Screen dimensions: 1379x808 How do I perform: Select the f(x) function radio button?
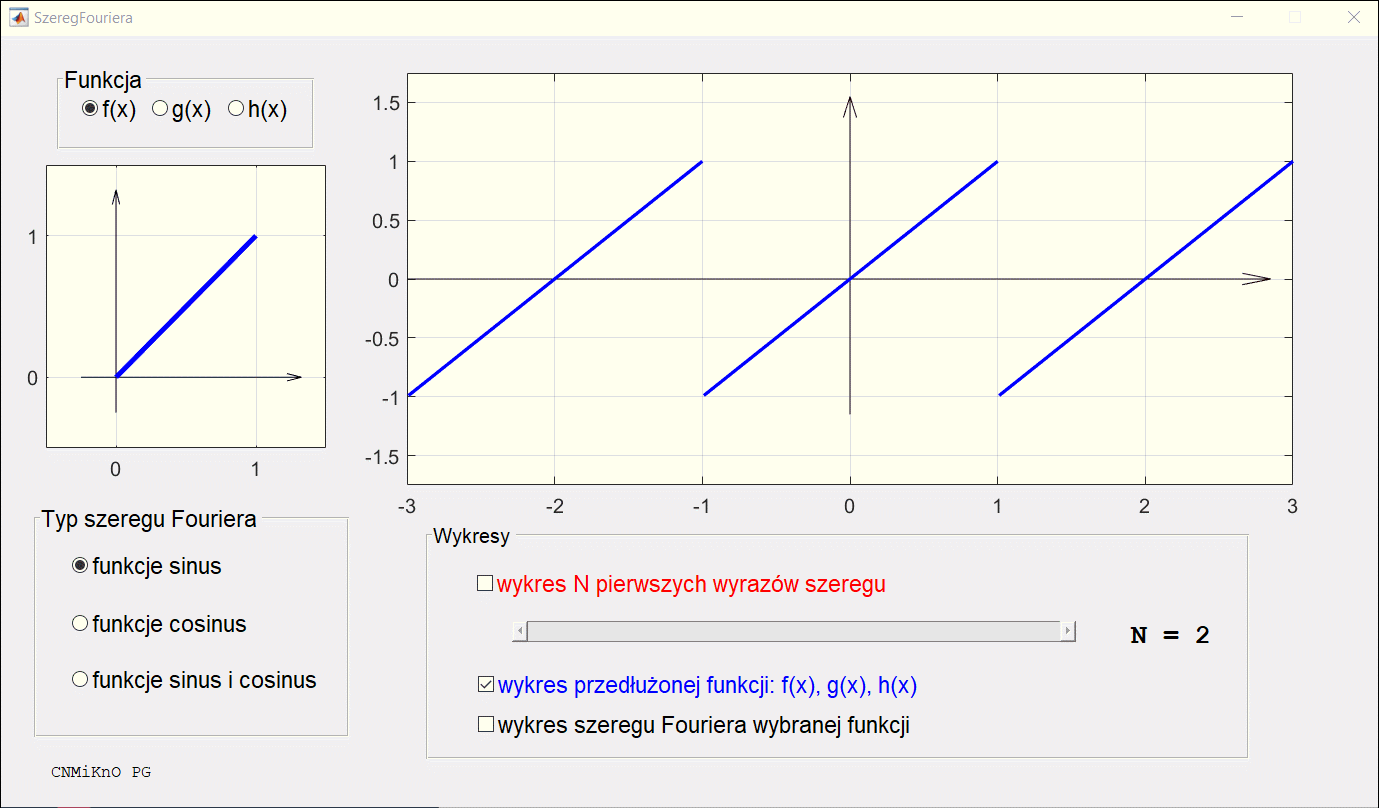coord(90,109)
